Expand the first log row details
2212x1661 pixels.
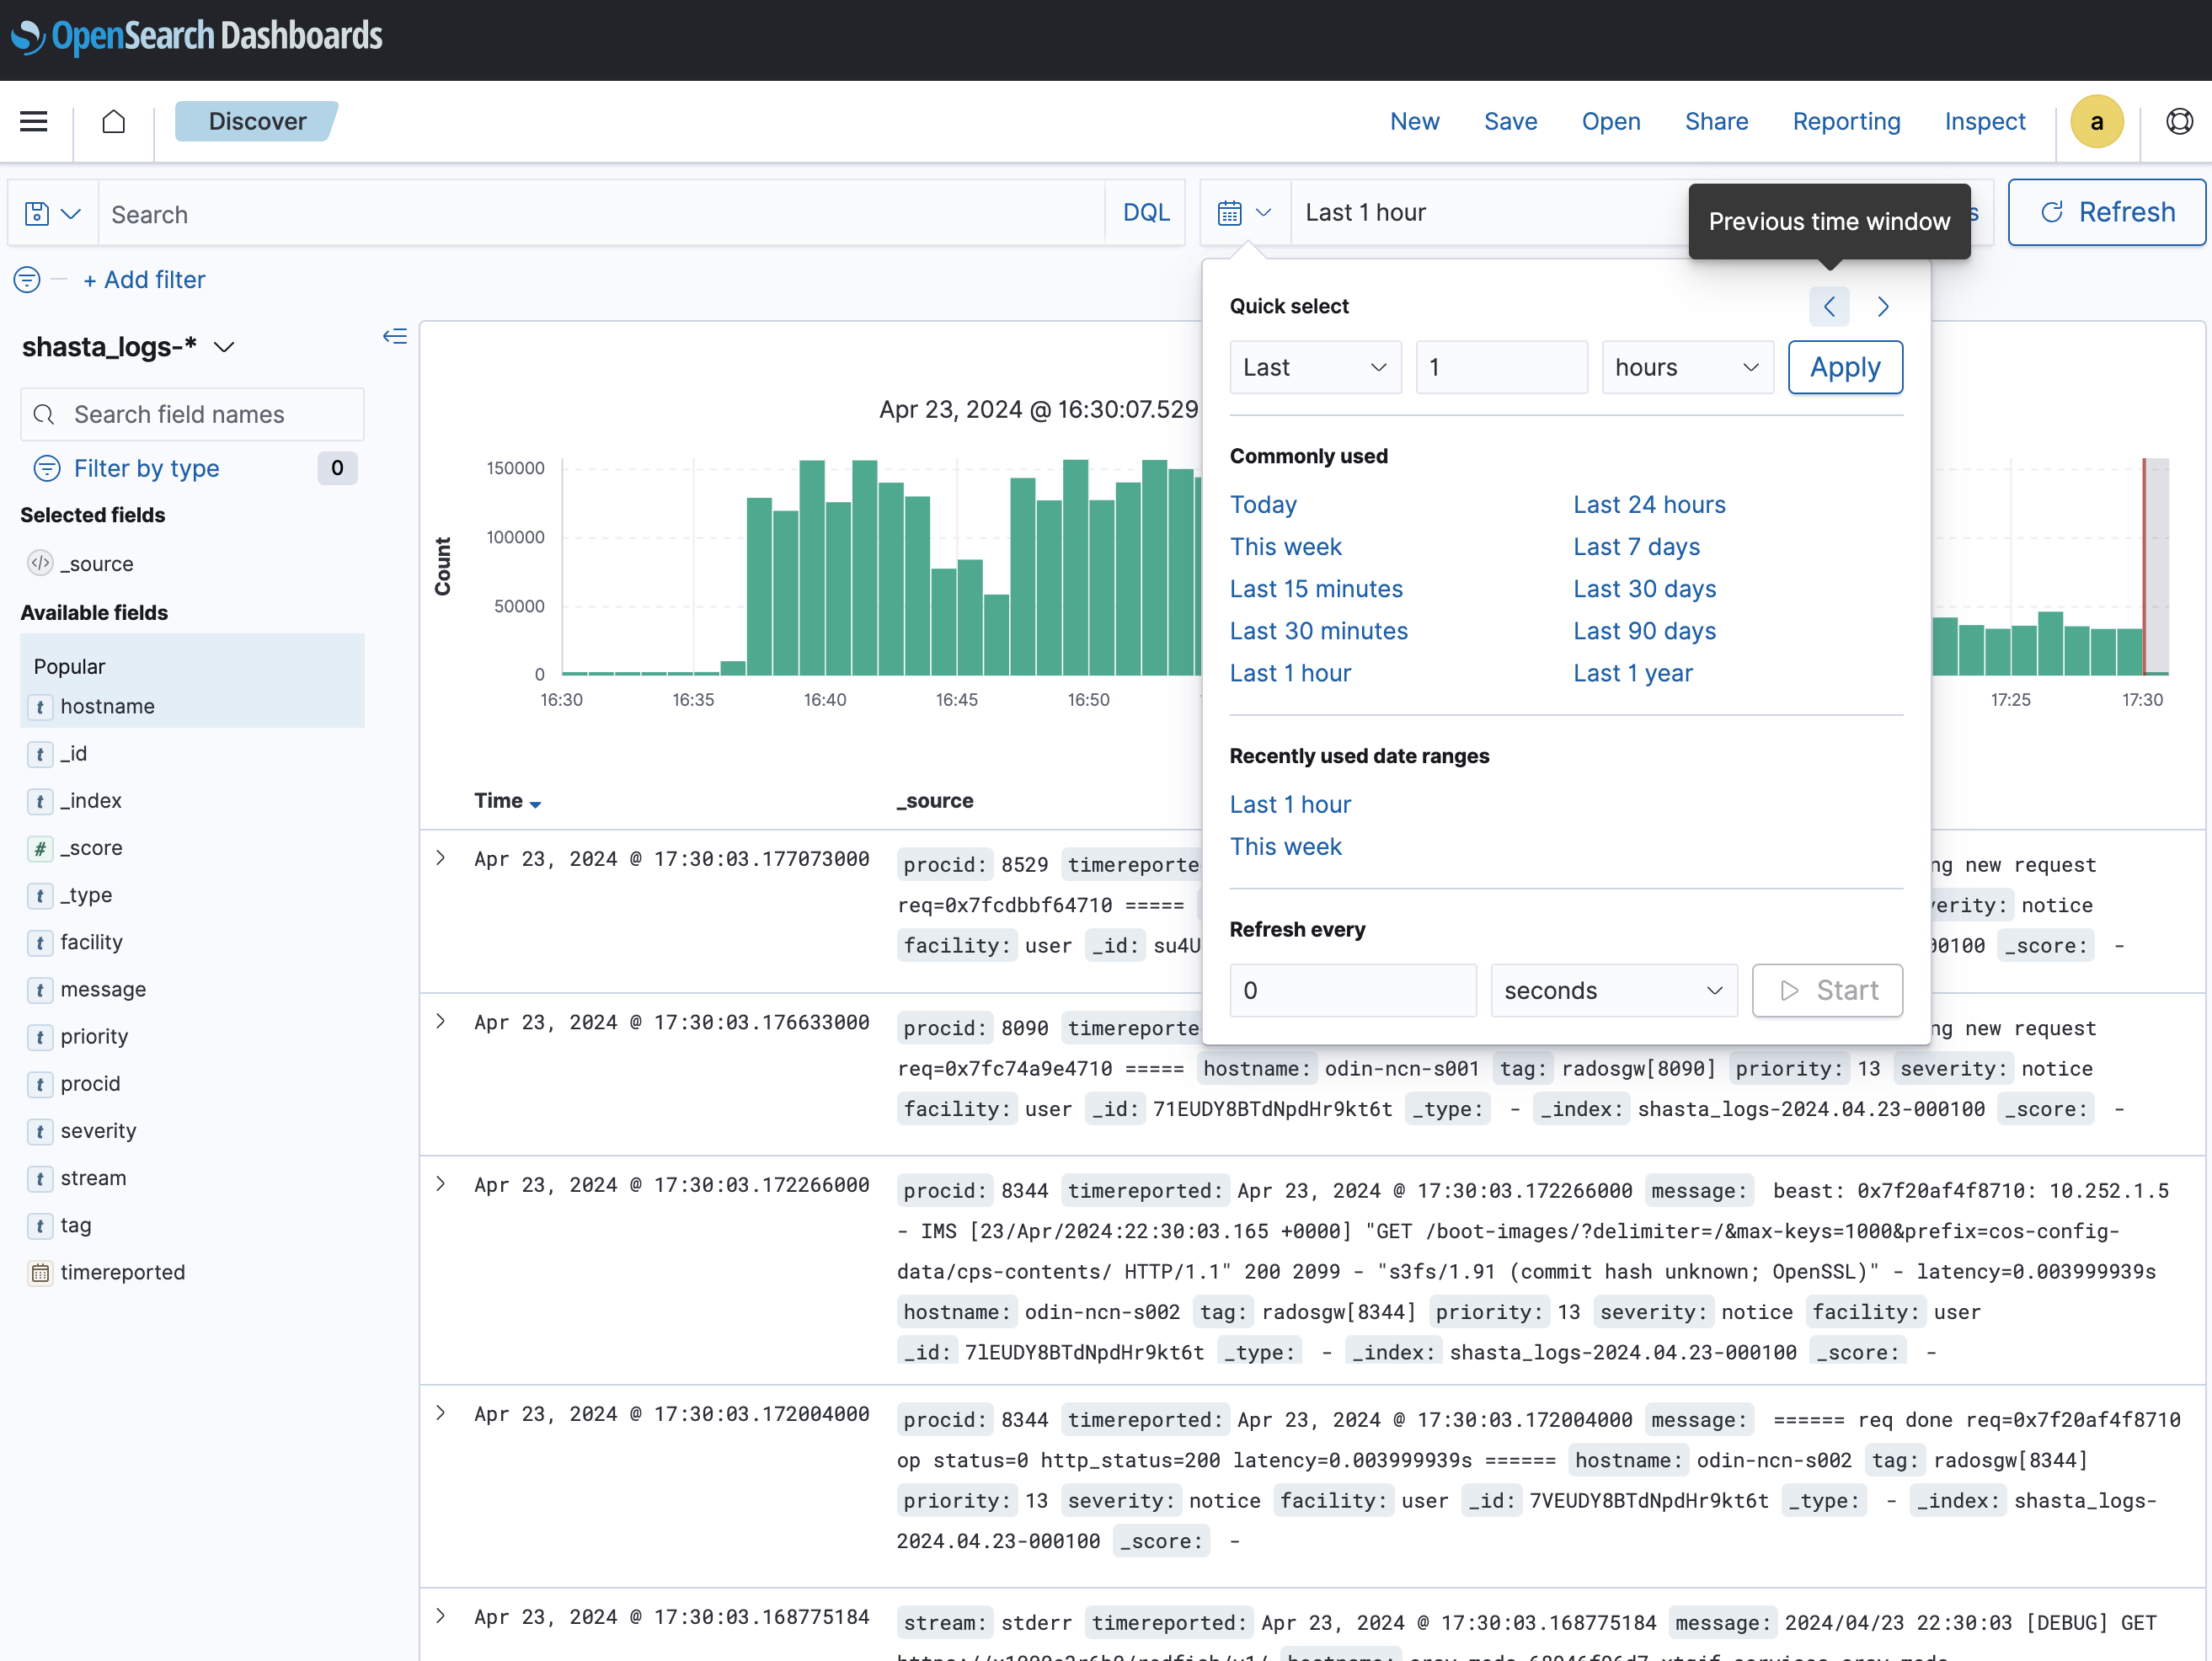pos(441,858)
